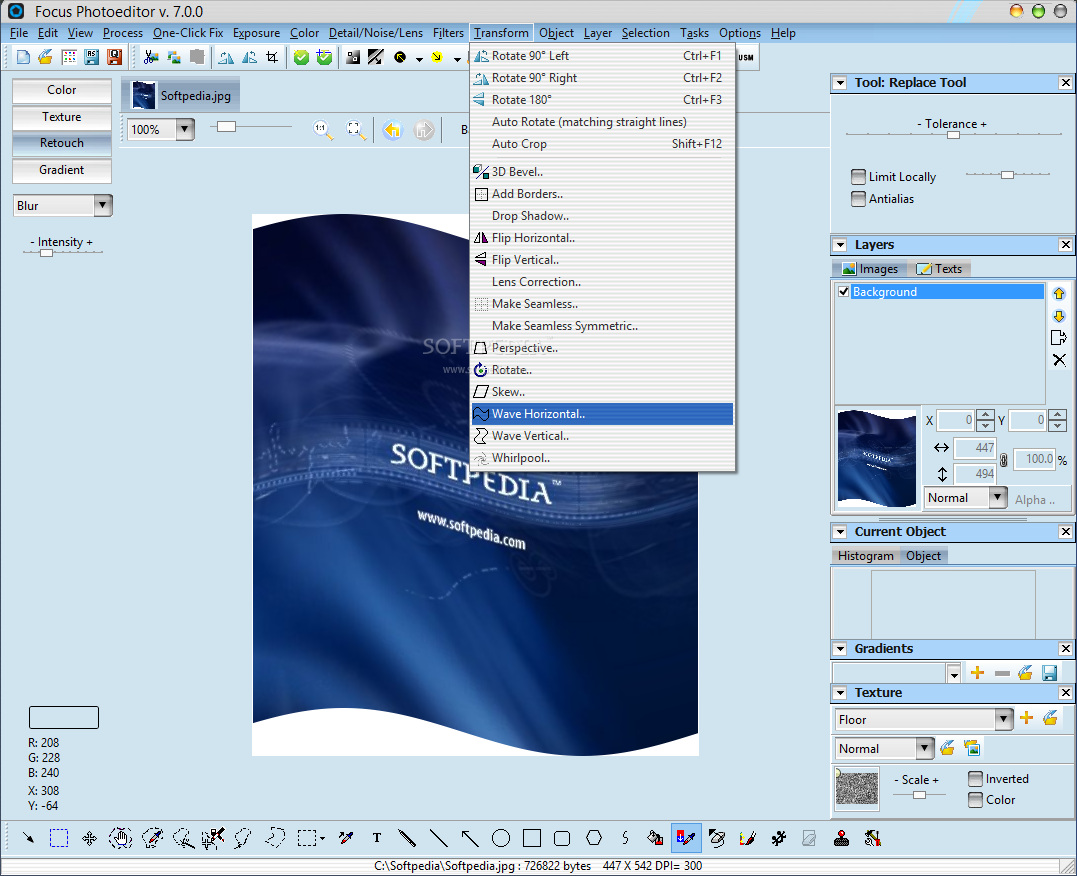
Task: Select the Clone Stamp tool icon
Action: [x=841, y=838]
